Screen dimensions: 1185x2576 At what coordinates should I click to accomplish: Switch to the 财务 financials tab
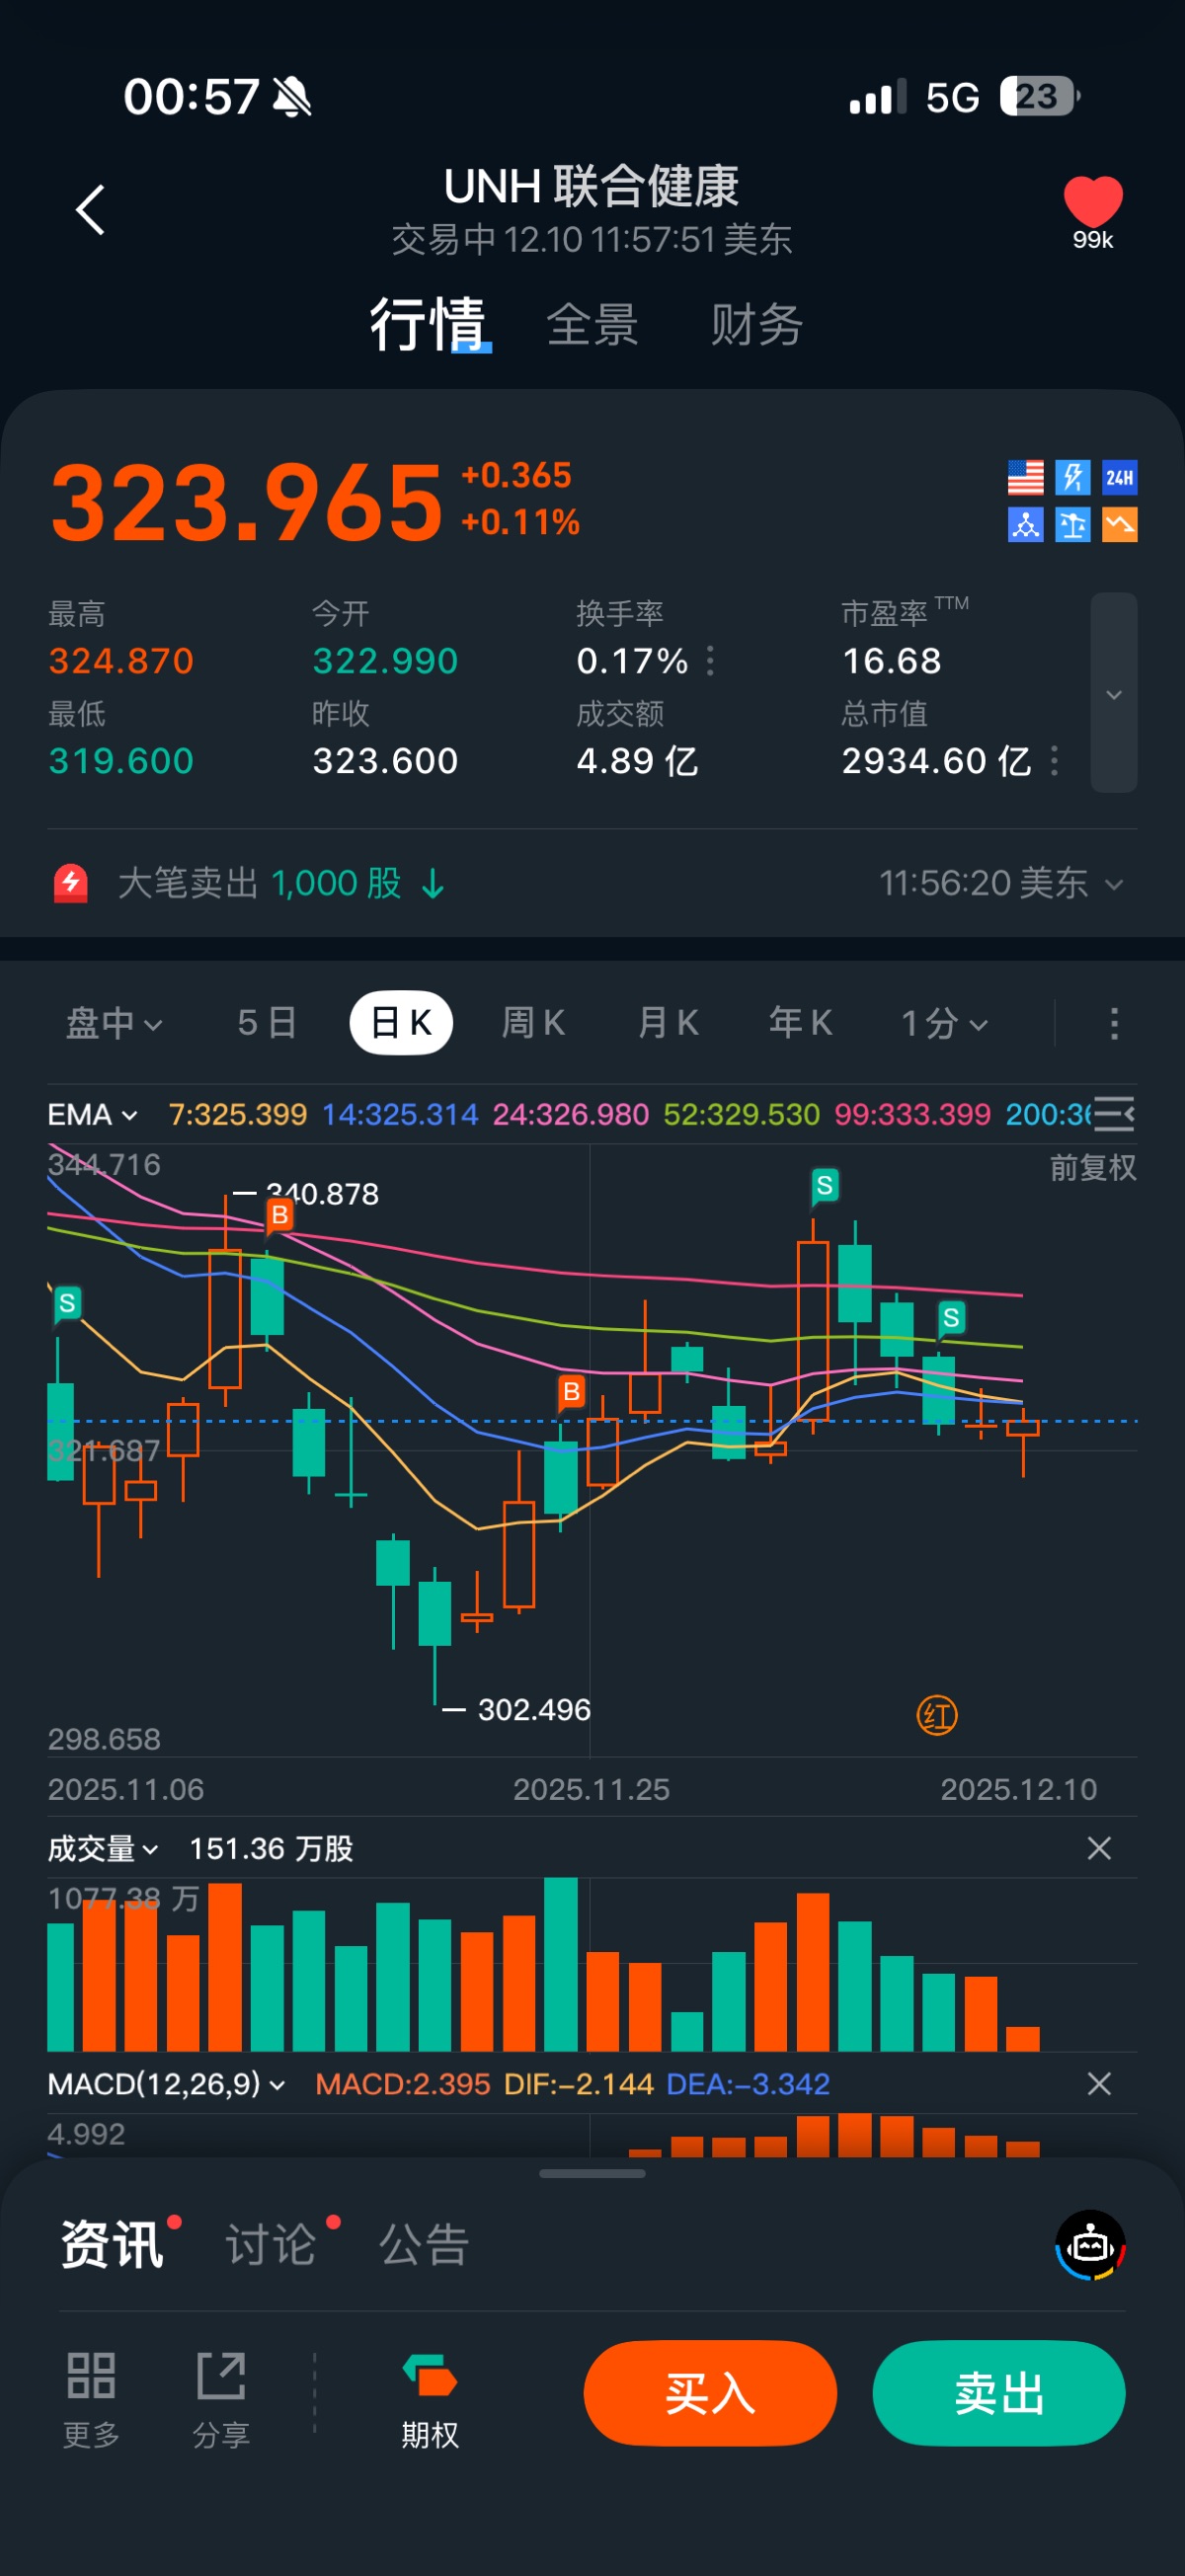pyautogui.click(x=756, y=325)
